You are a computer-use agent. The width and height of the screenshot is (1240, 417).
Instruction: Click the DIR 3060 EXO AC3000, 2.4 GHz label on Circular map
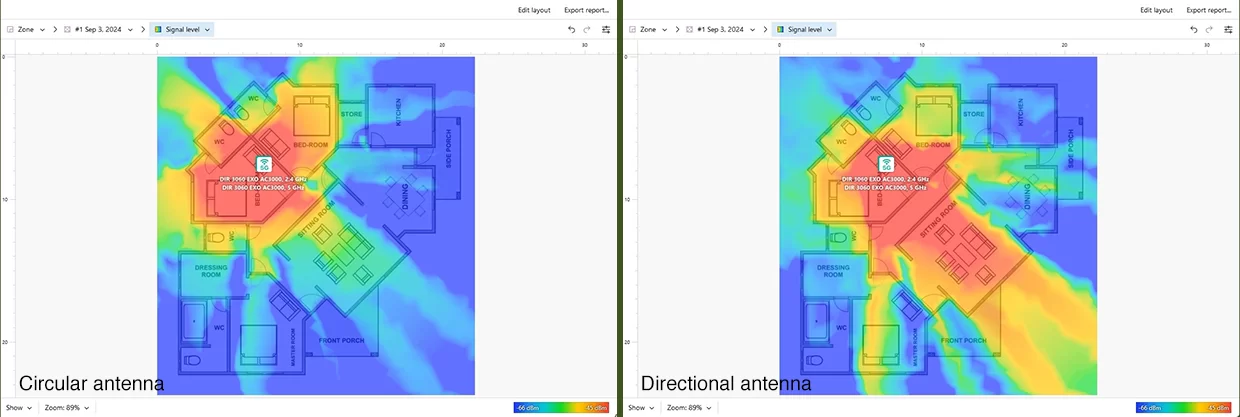tap(264, 179)
